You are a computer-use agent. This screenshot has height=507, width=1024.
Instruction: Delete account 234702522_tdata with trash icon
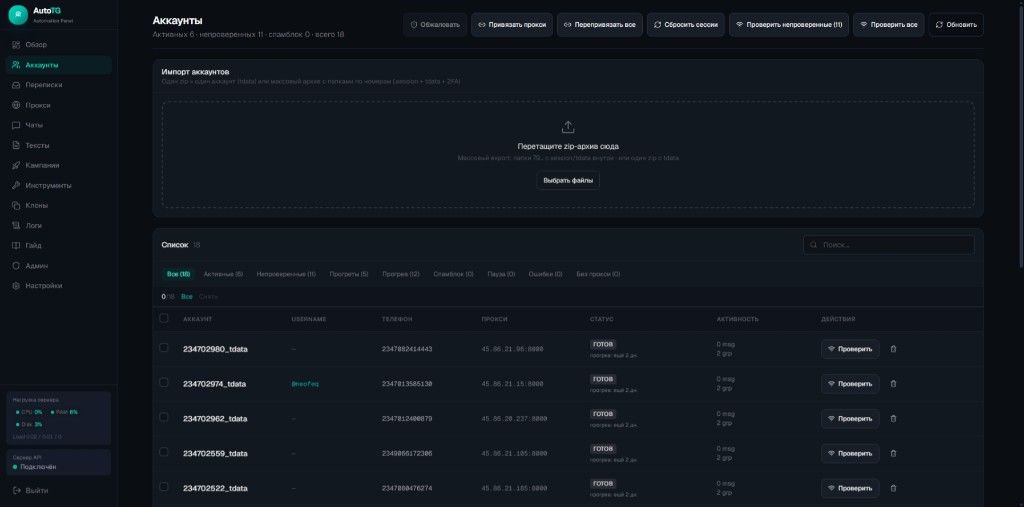(x=893, y=488)
